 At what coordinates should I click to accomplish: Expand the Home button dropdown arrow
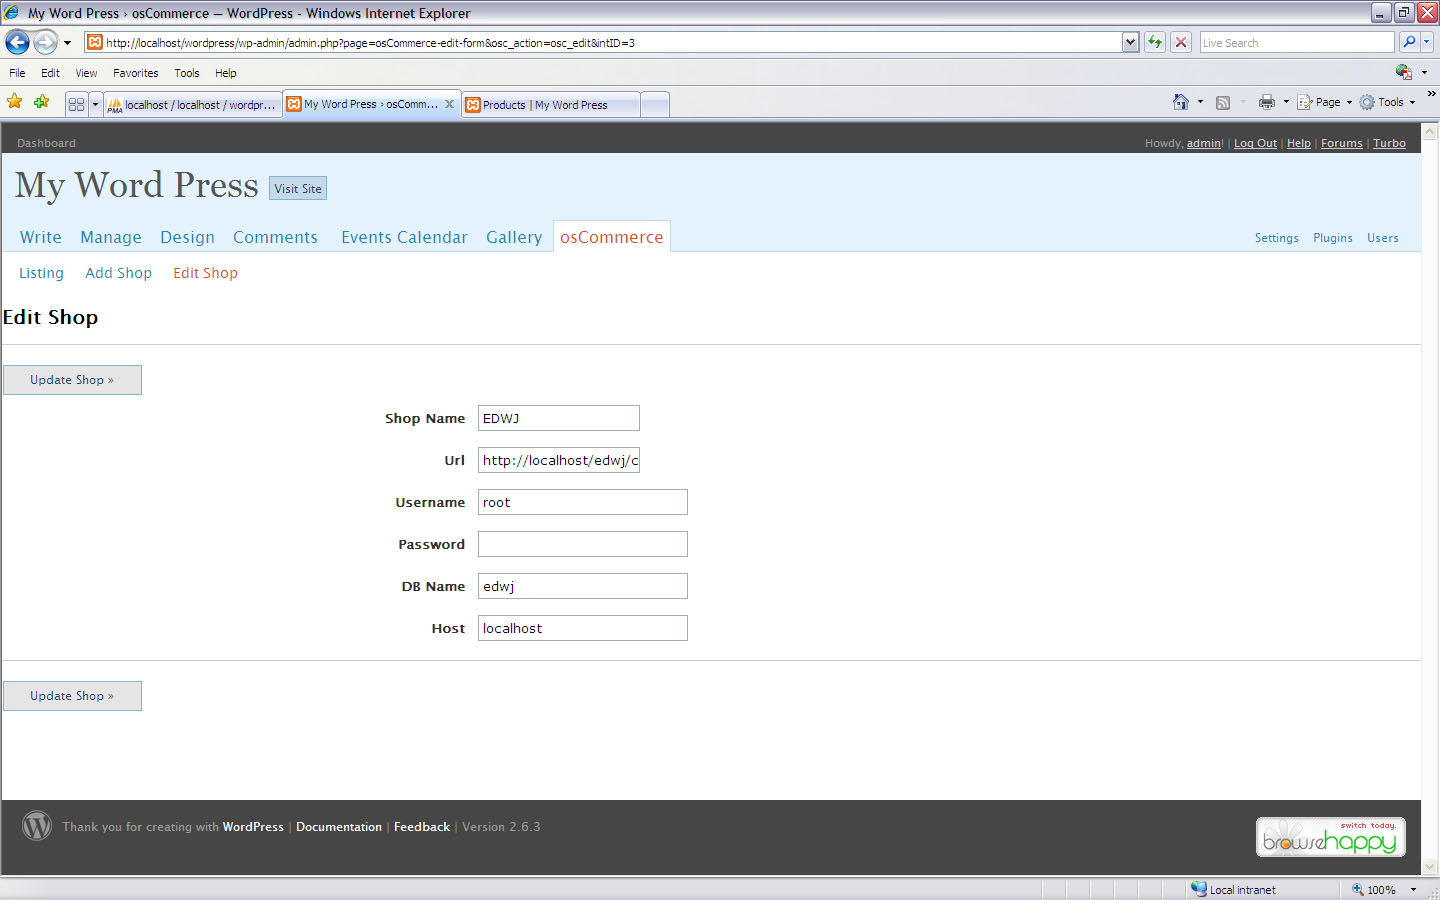pyautogui.click(x=1200, y=102)
